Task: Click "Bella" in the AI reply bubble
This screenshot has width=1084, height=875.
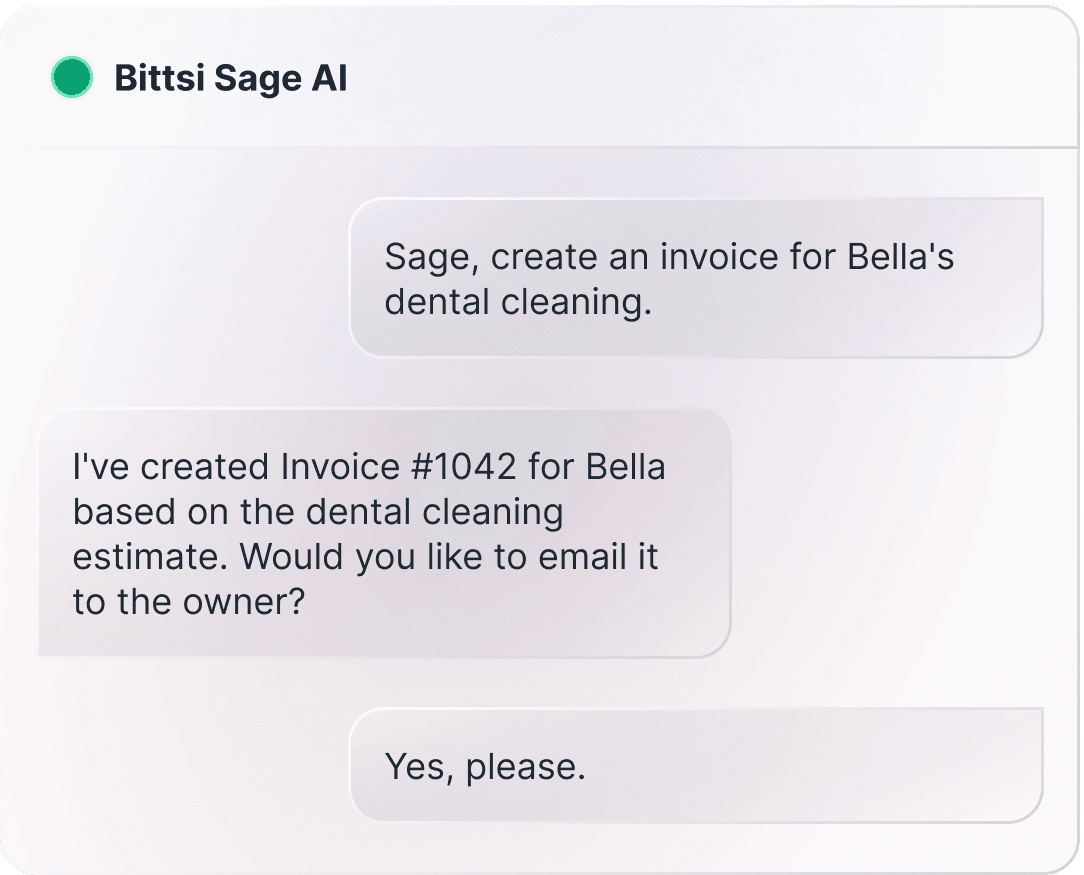Action: [x=625, y=466]
